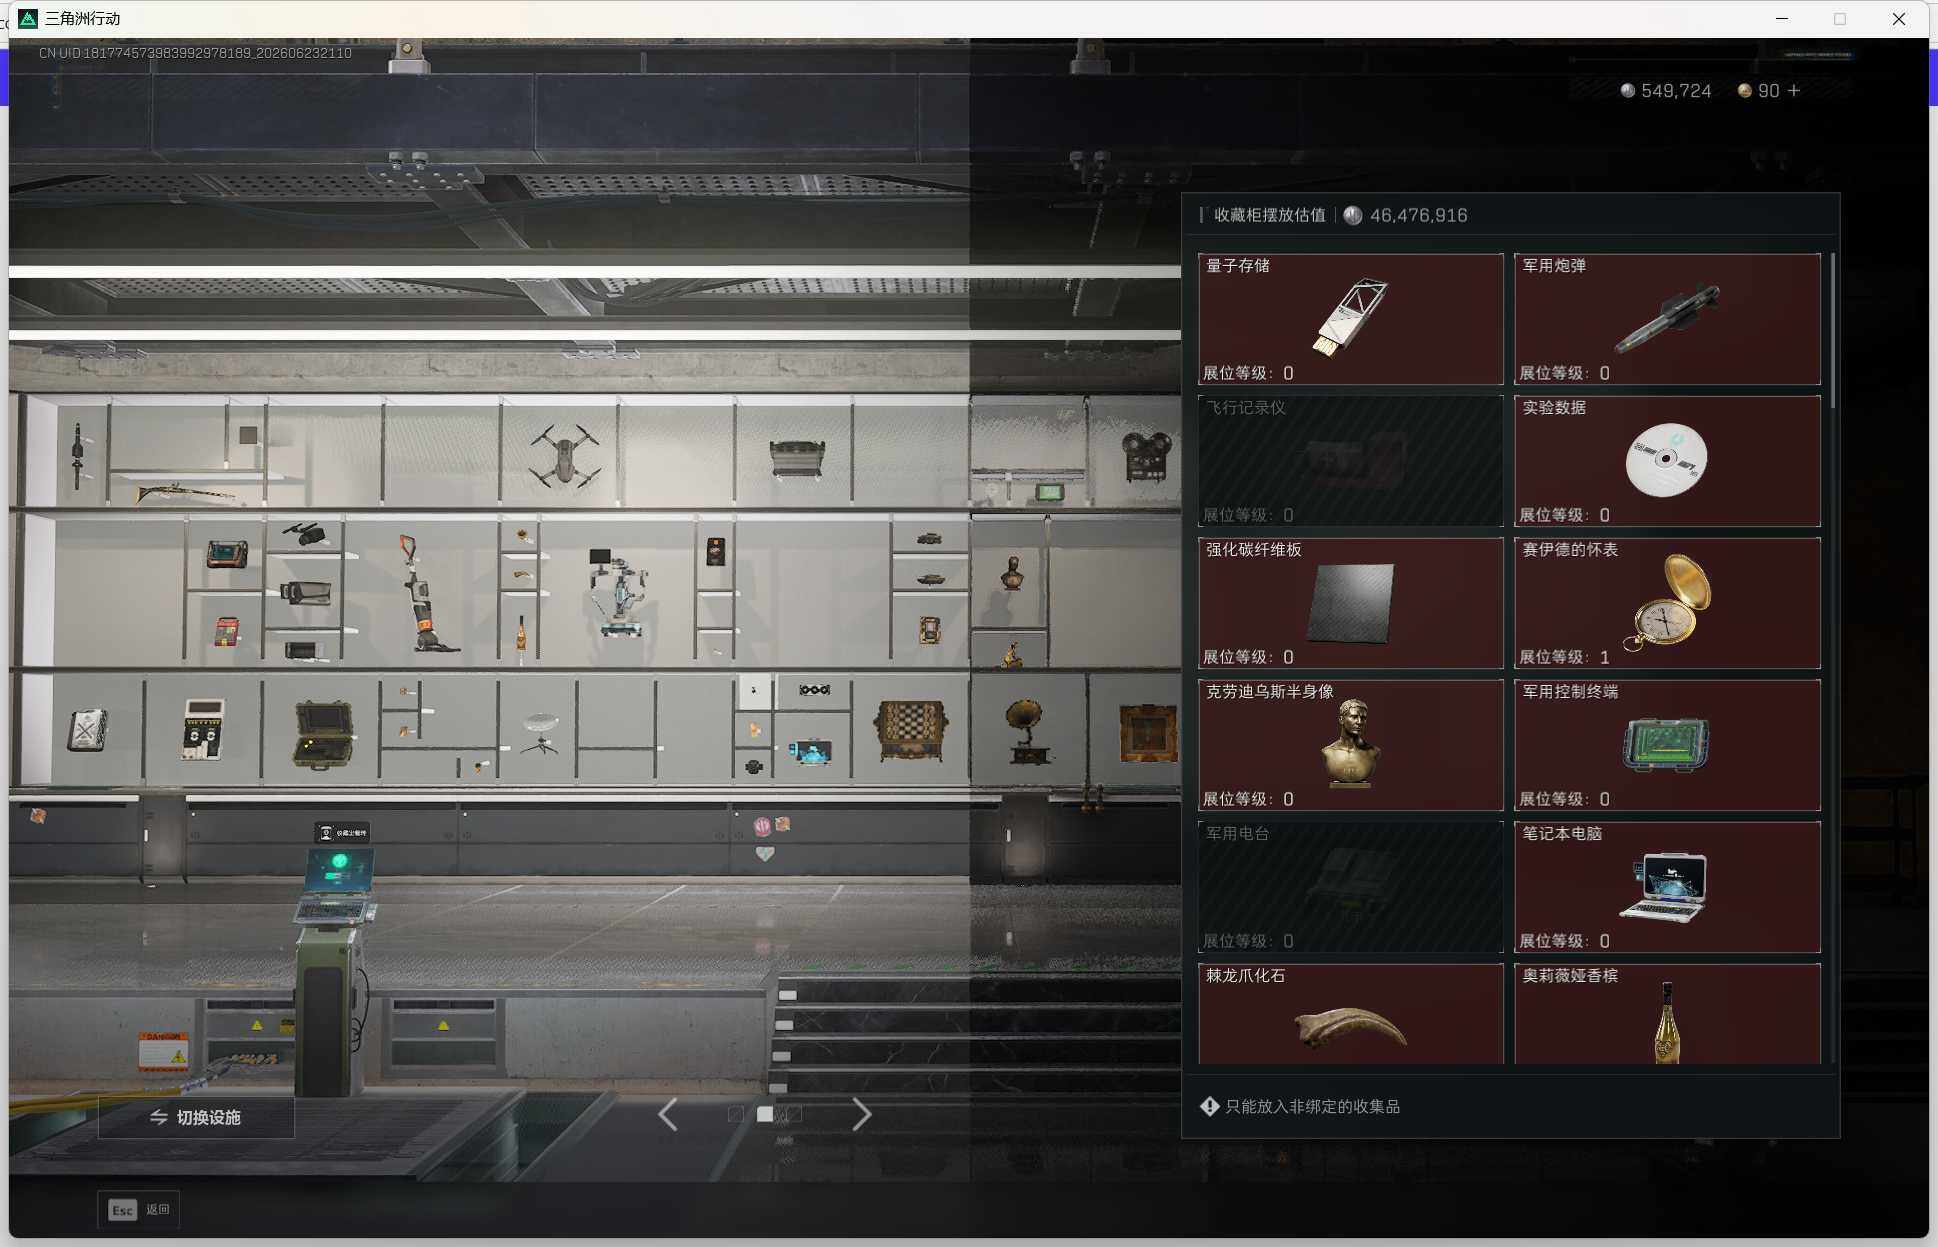The image size is (1938, 1247).
Task: Select the 棘龙爪化石 fossil card
Action: click(1350, 1013)
